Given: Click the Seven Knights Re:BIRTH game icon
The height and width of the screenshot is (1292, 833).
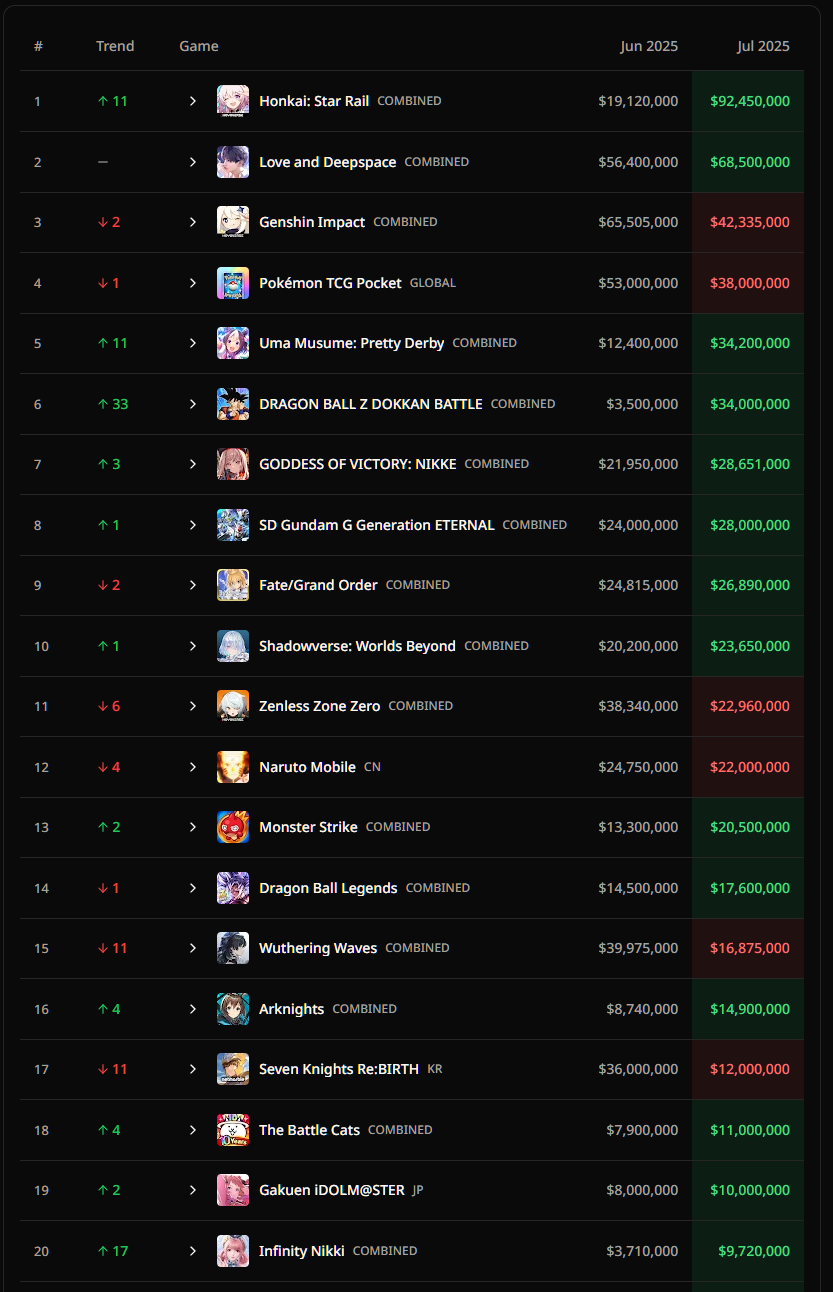Looking at the screenshot, I should pos(233,1069).
